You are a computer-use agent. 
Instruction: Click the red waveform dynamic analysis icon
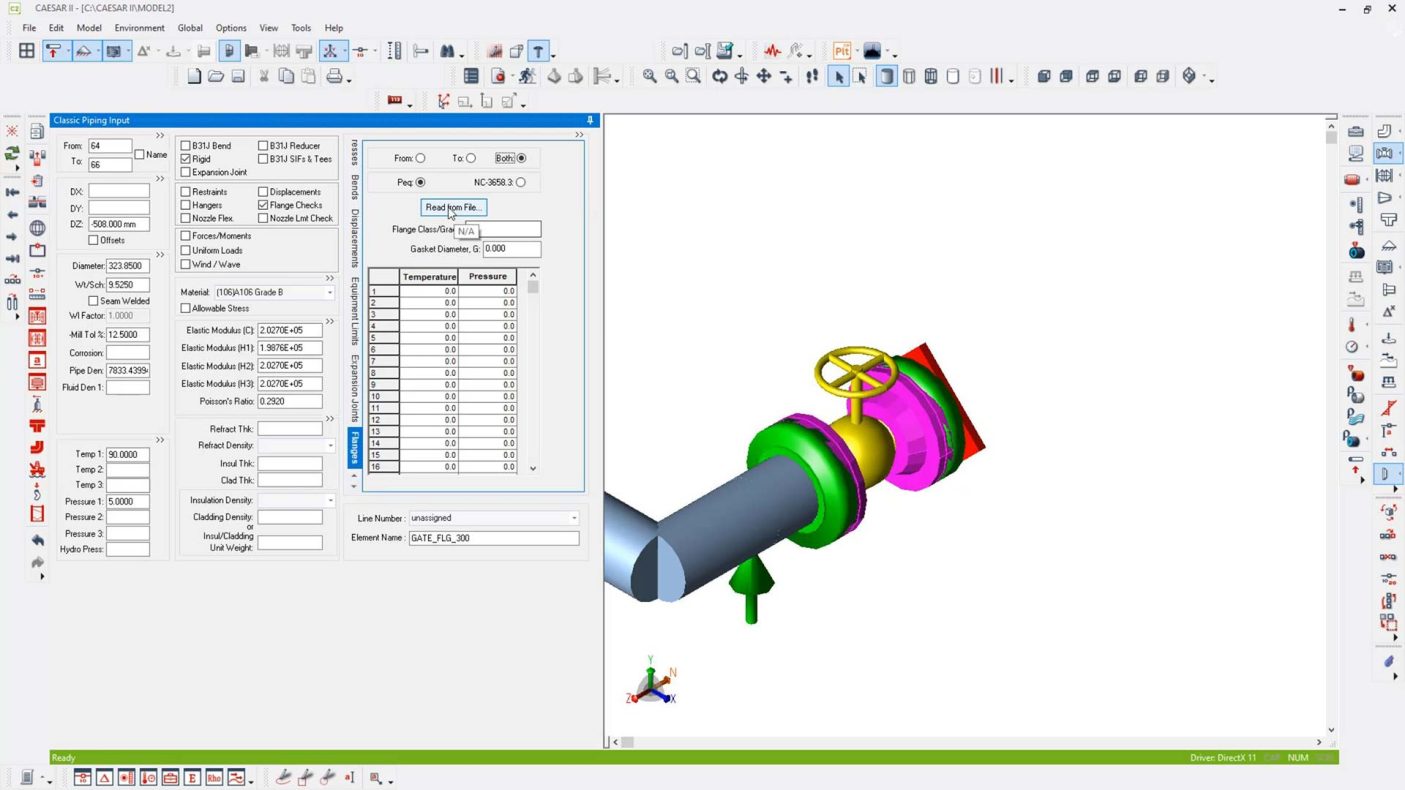coord(772,51)
